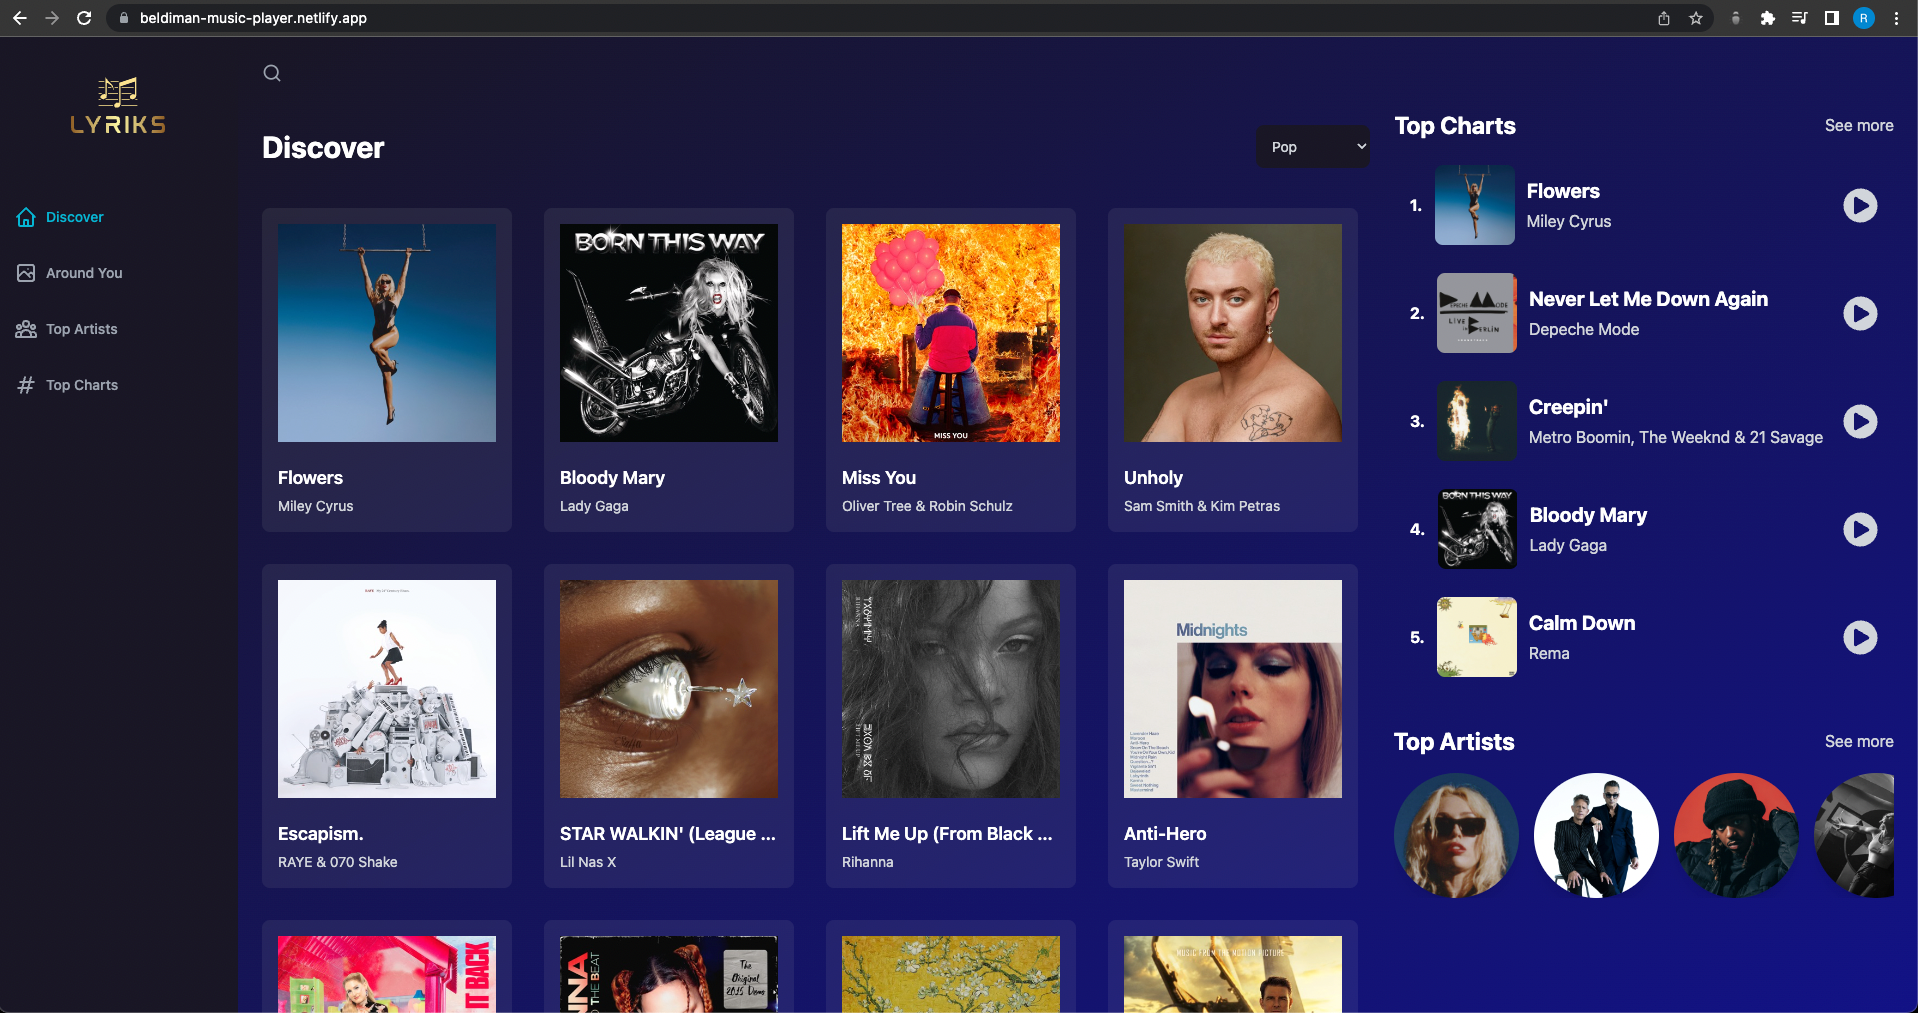Open Miss You song title link
This screenshot has height=1013, width=1918.
click(879, 478)
